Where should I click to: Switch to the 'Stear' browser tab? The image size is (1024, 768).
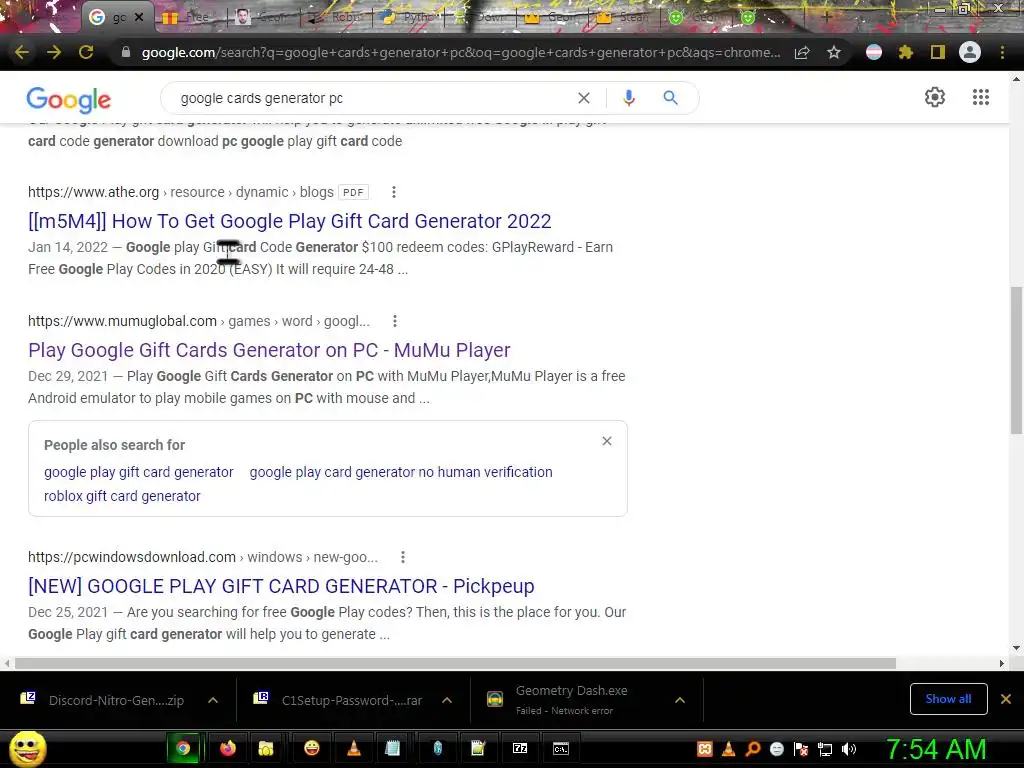(x=624, y=17)
